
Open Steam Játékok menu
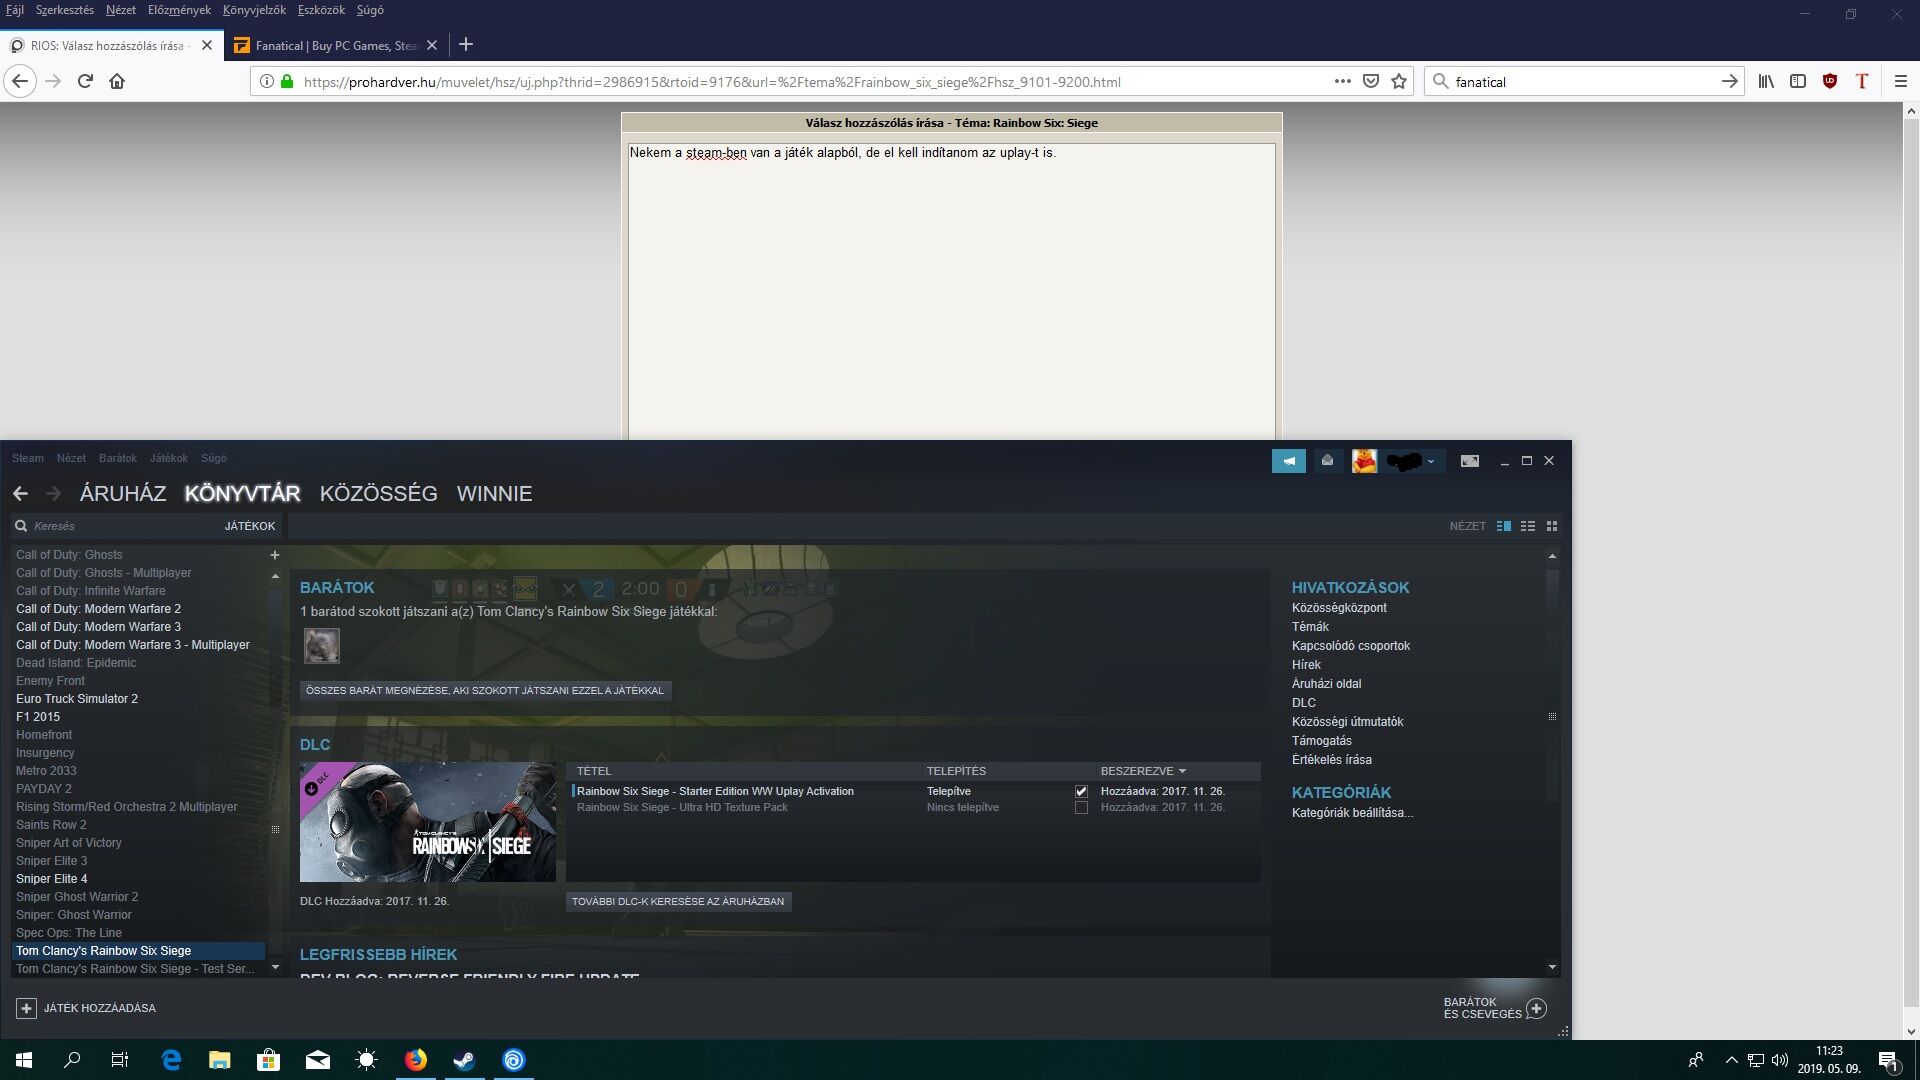tap(169, 458)
